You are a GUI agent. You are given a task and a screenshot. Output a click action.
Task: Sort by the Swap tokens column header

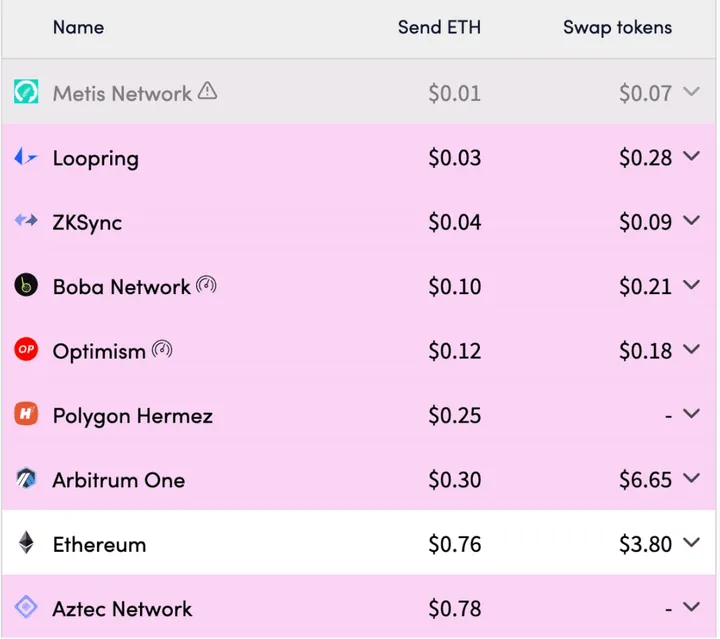click(616, 28)
